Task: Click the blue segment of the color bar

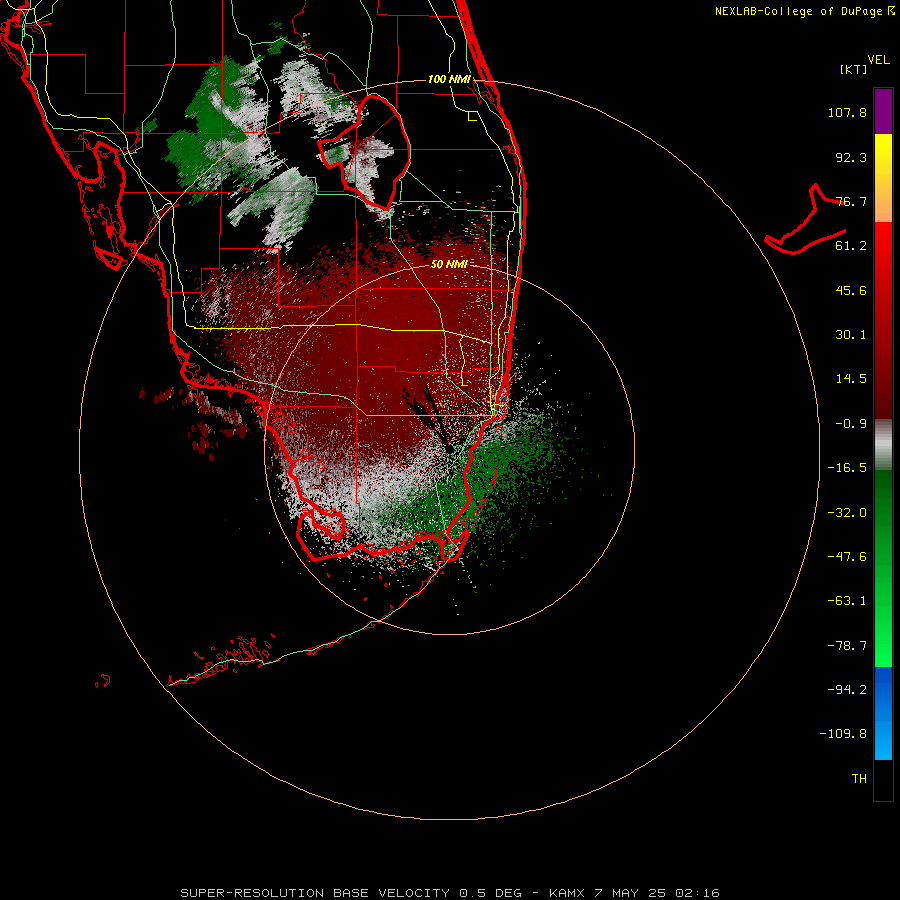Action: point(883,713)
